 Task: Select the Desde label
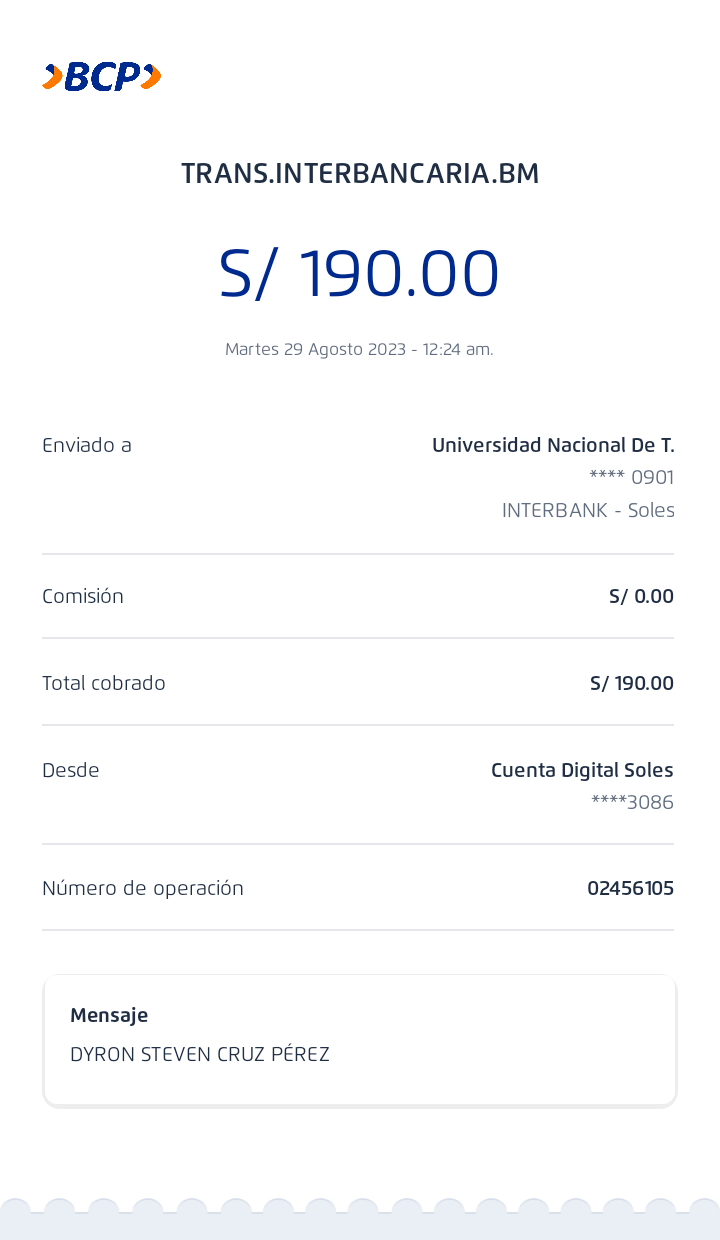point(71,770)
